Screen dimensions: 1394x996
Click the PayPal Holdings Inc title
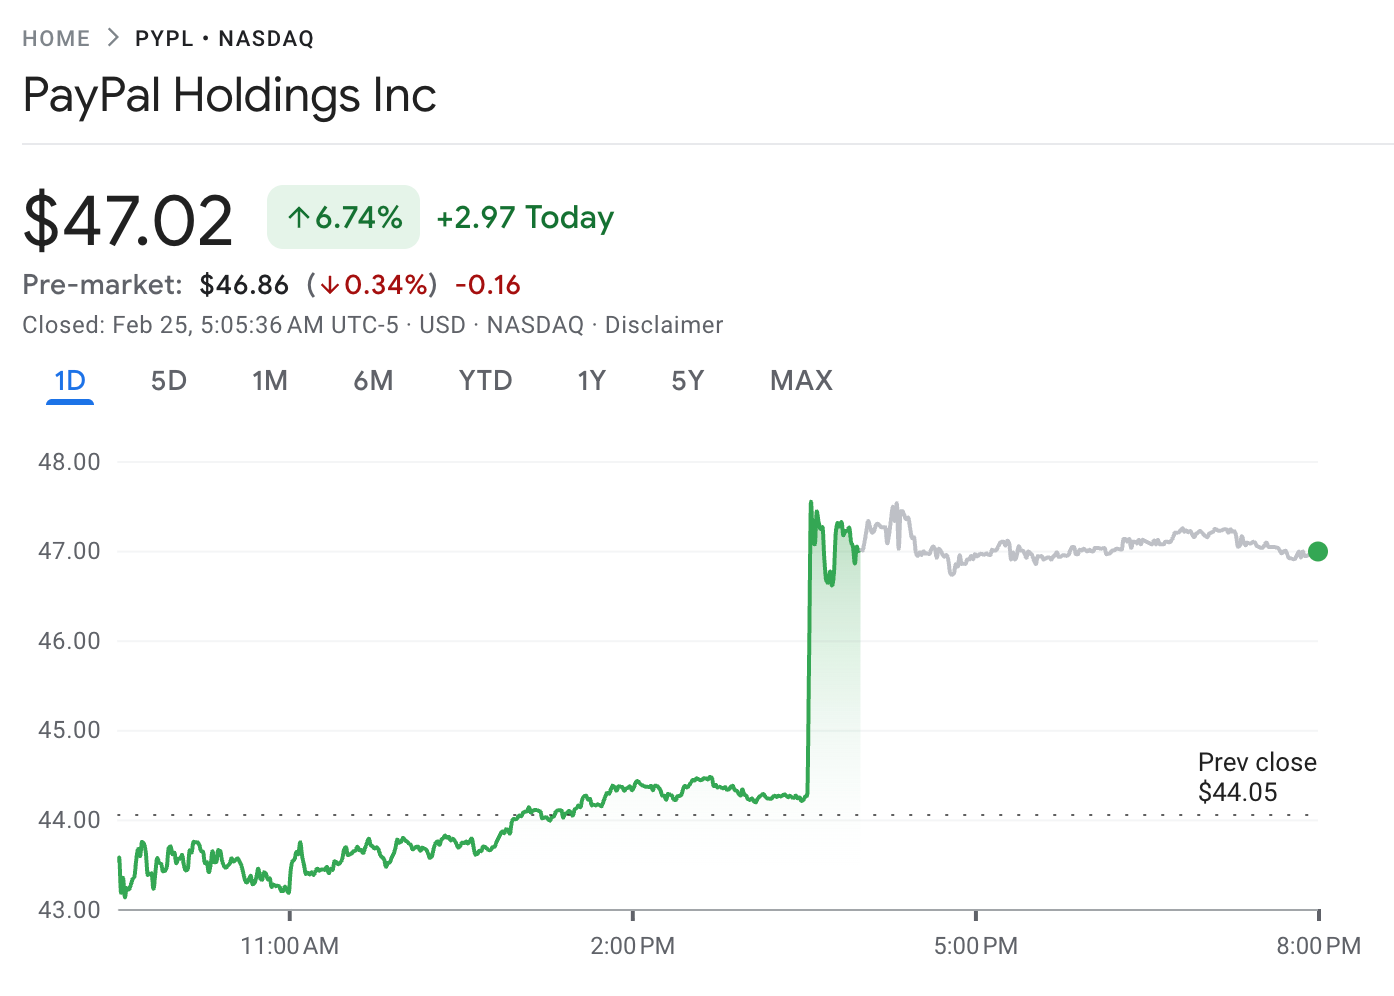point(229,95)
